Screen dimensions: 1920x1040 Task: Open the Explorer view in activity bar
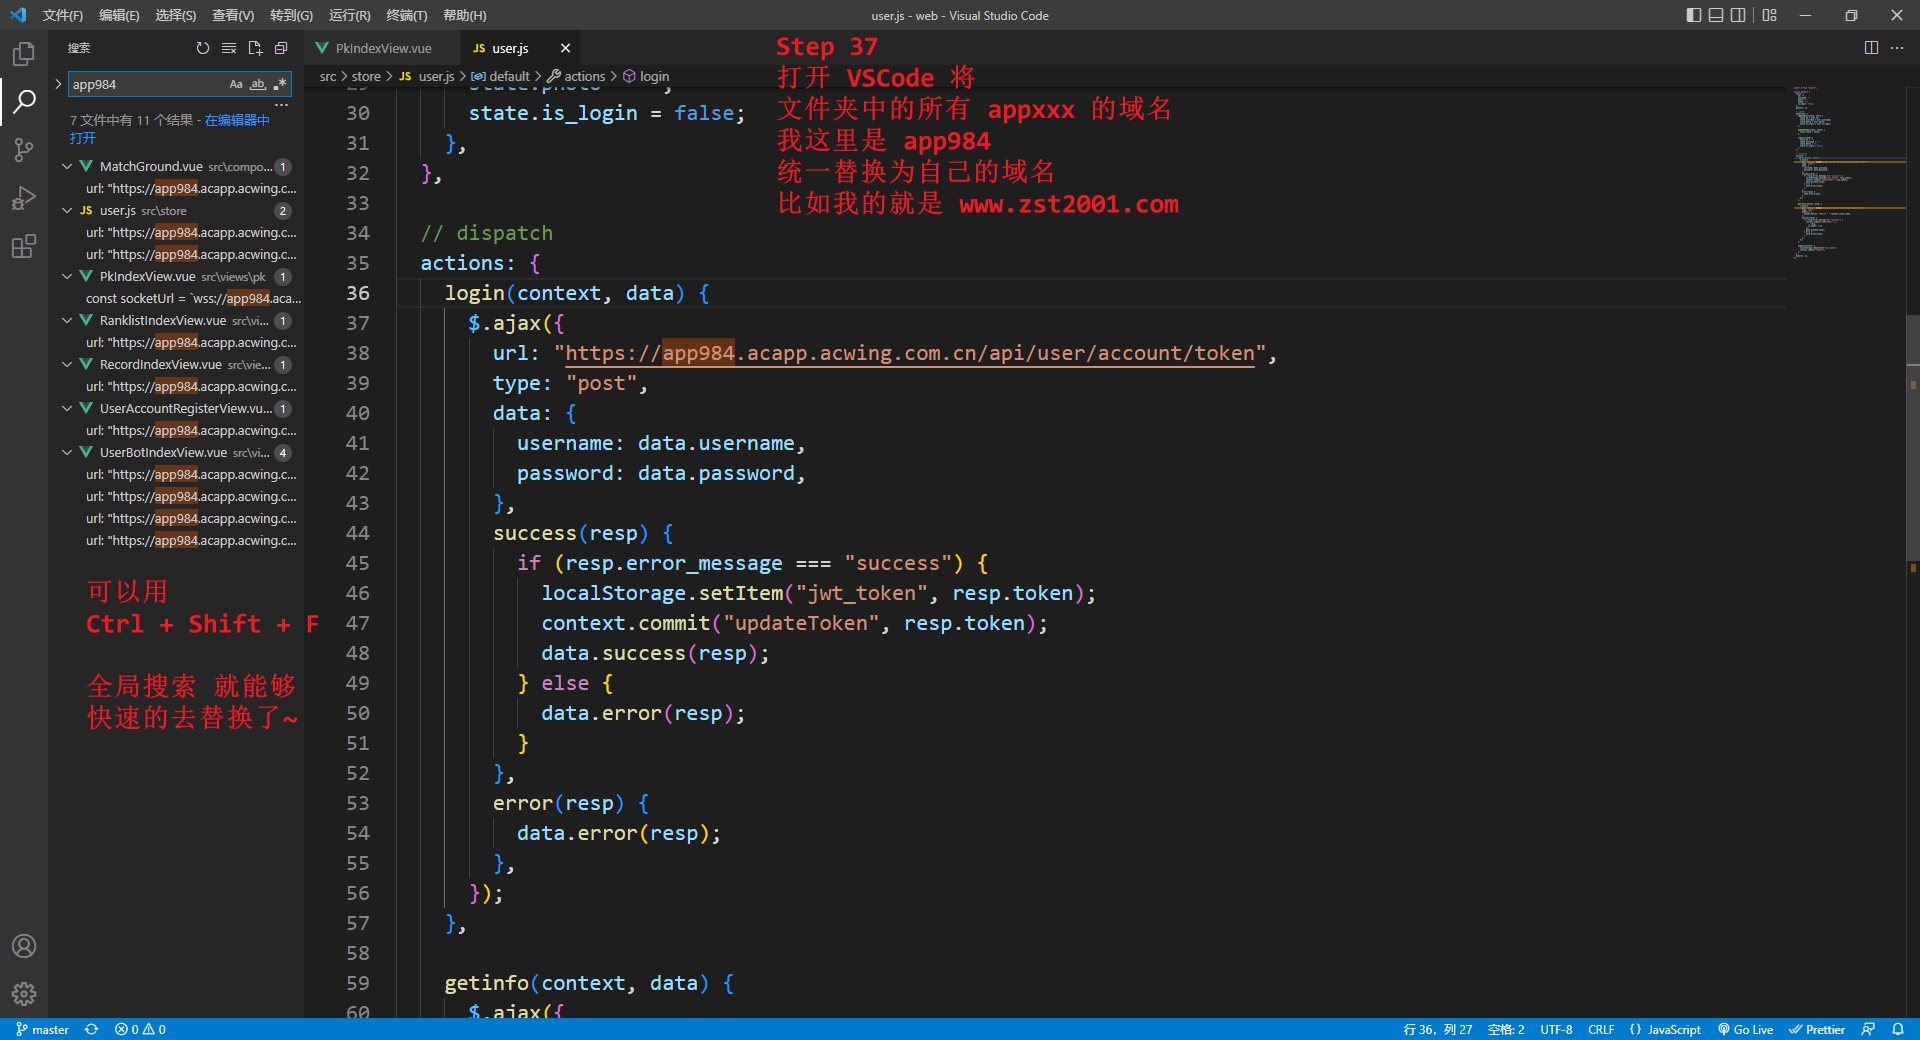coord(24,53)
